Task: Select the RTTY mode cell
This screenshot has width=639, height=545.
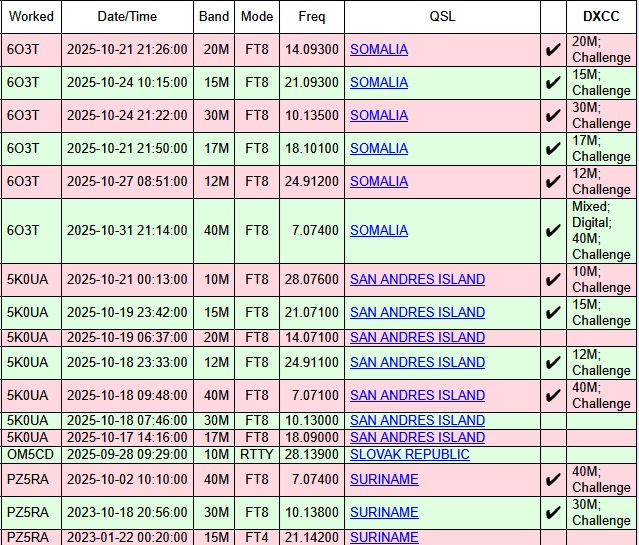Action: [257, 455]
